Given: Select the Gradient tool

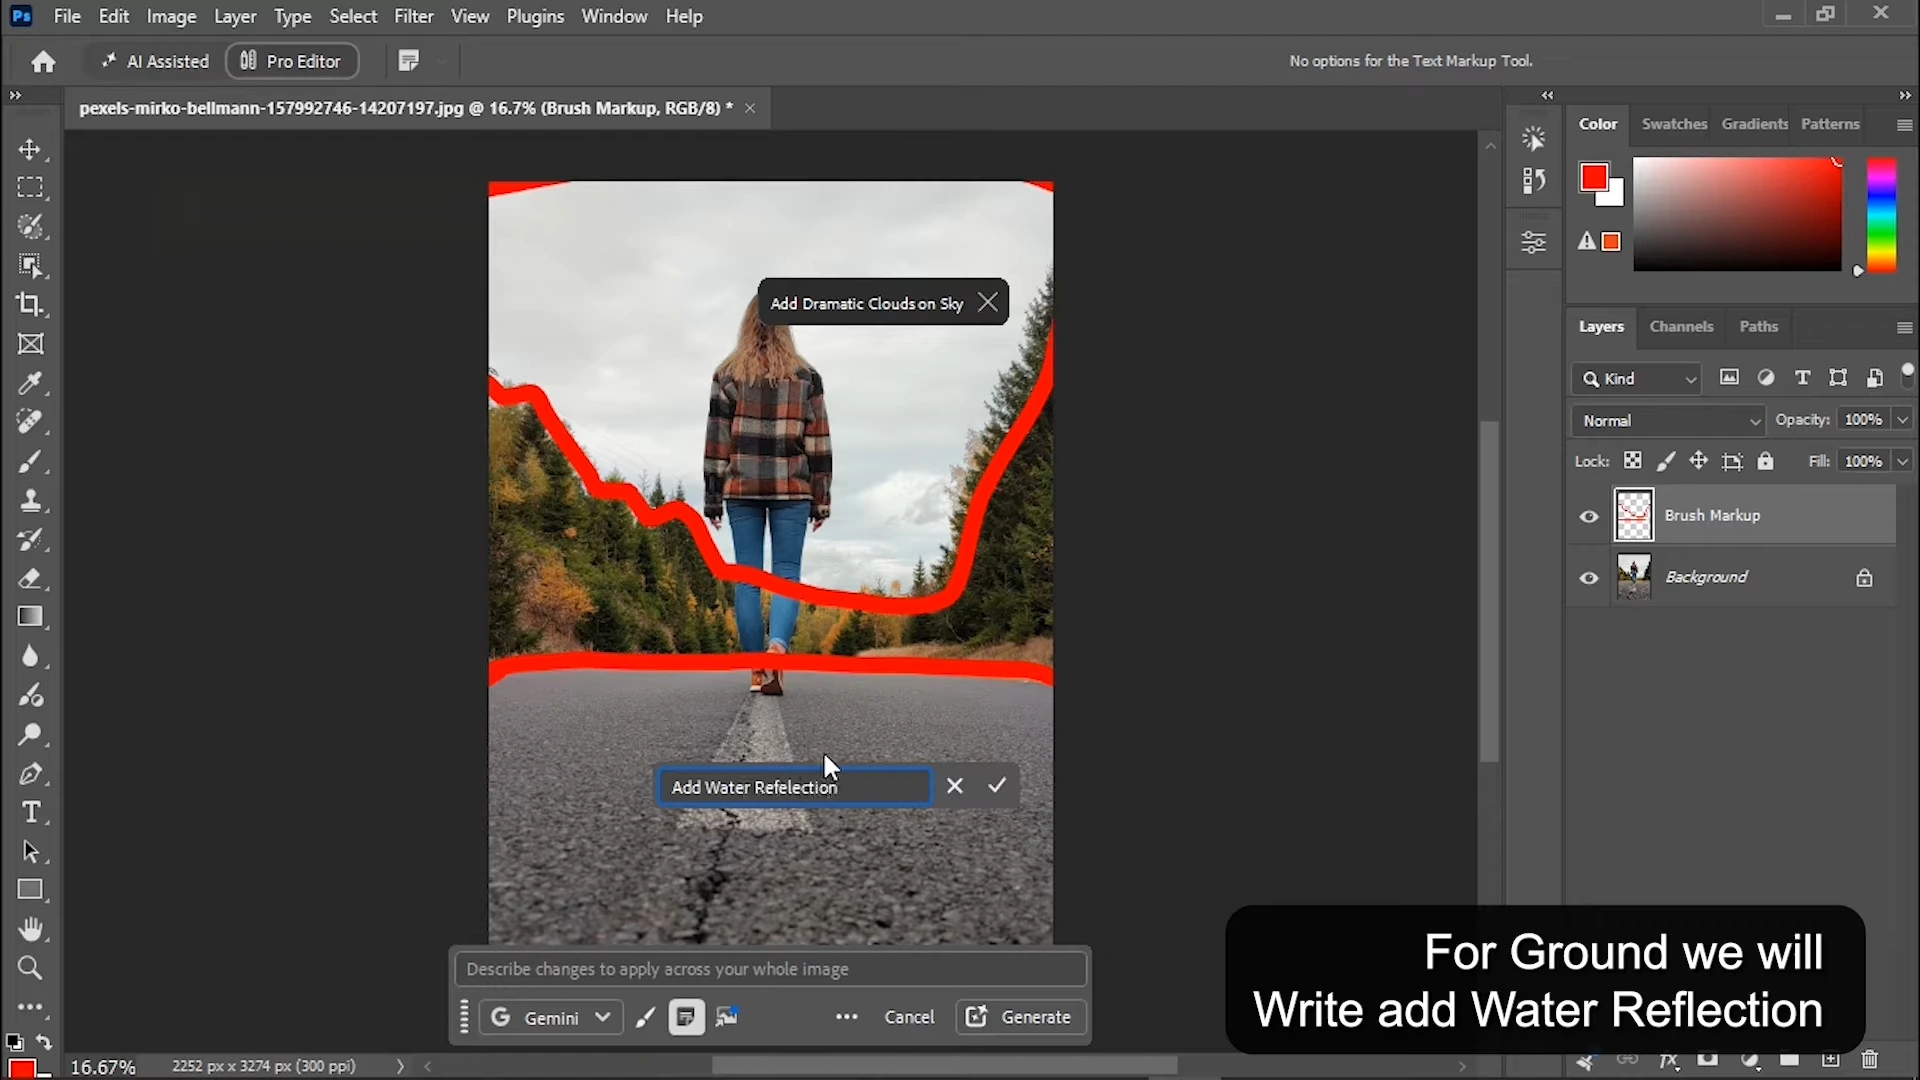Looking at the screenshot, I should pyautogui.click(x=30, y=617).
